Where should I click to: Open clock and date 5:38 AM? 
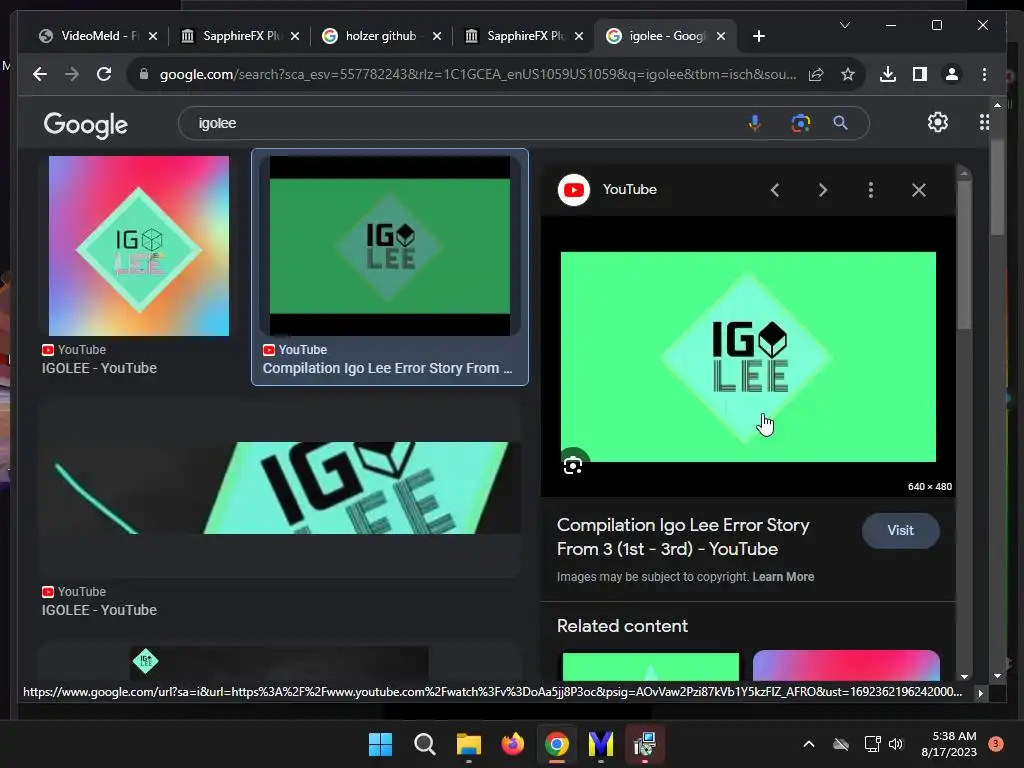(x=949, y=744)
